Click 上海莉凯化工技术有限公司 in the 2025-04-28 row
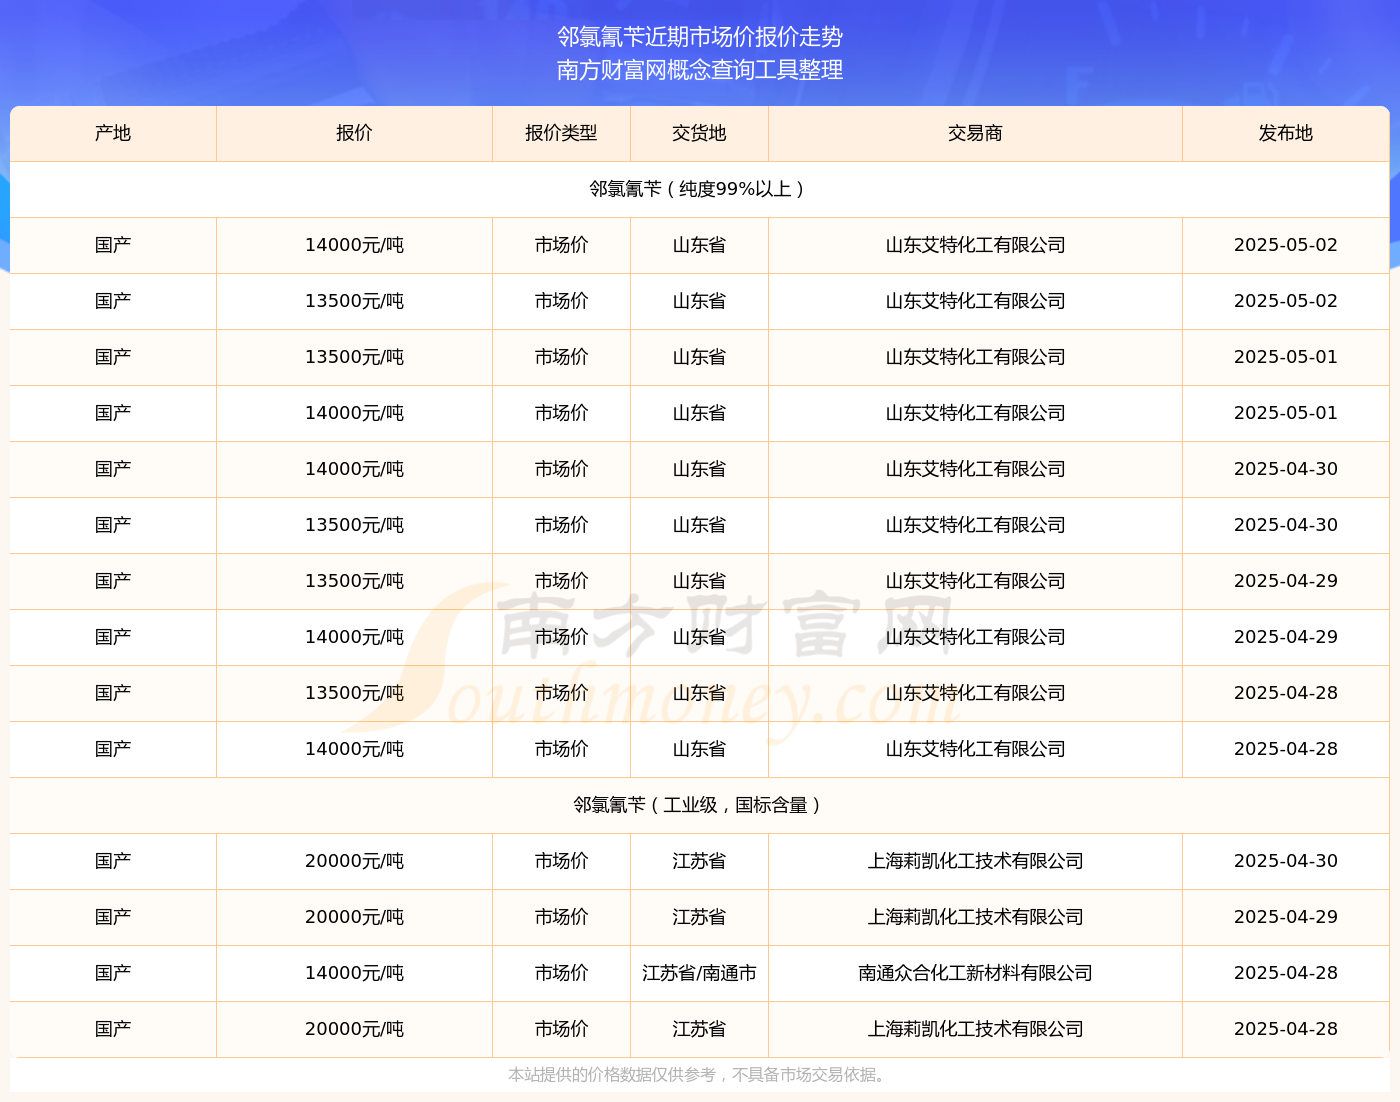Viewport: 1400px width, 1102px height. coord(975,1029)
